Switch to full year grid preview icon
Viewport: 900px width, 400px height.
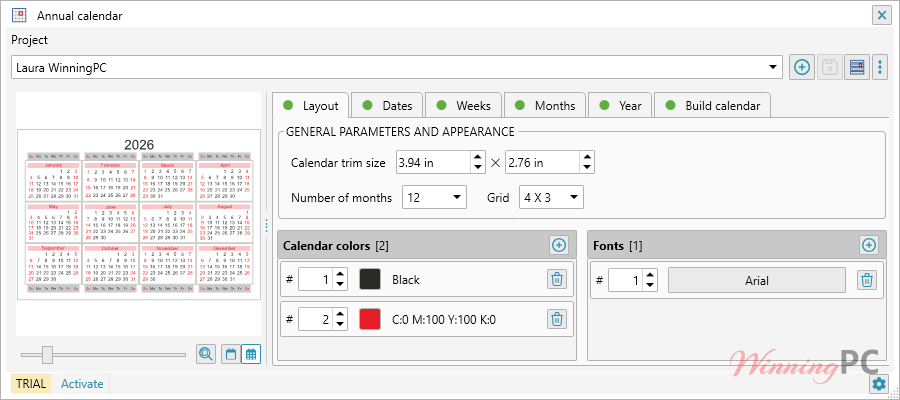tap(251, 354)
